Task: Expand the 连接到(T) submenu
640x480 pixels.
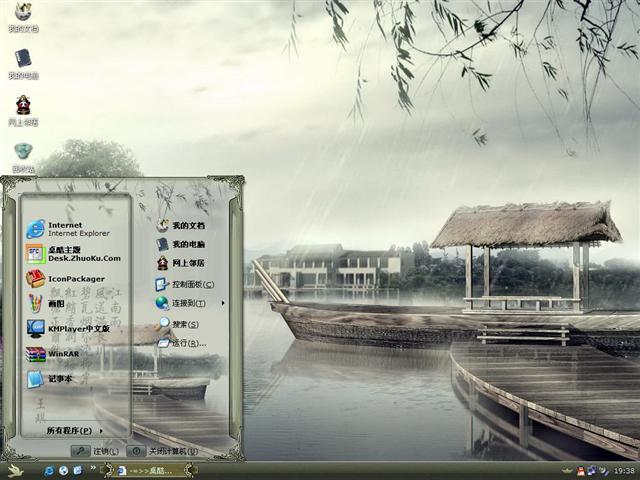Action: (x=188, y=303)
